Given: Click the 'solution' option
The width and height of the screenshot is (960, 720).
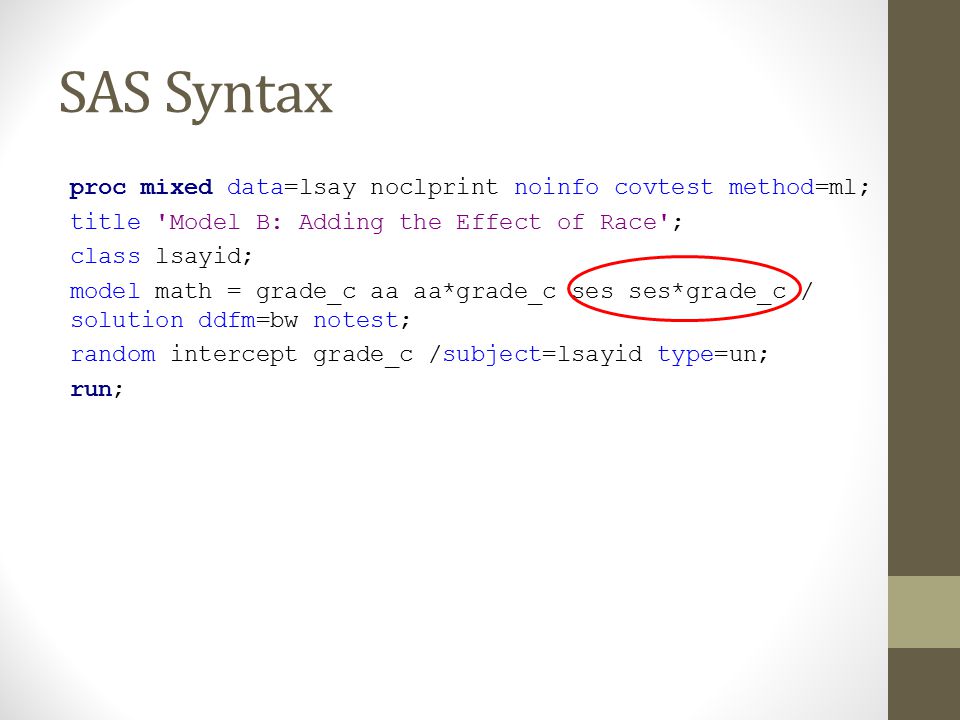Looking at the screenshot, I should click(127, 320).
